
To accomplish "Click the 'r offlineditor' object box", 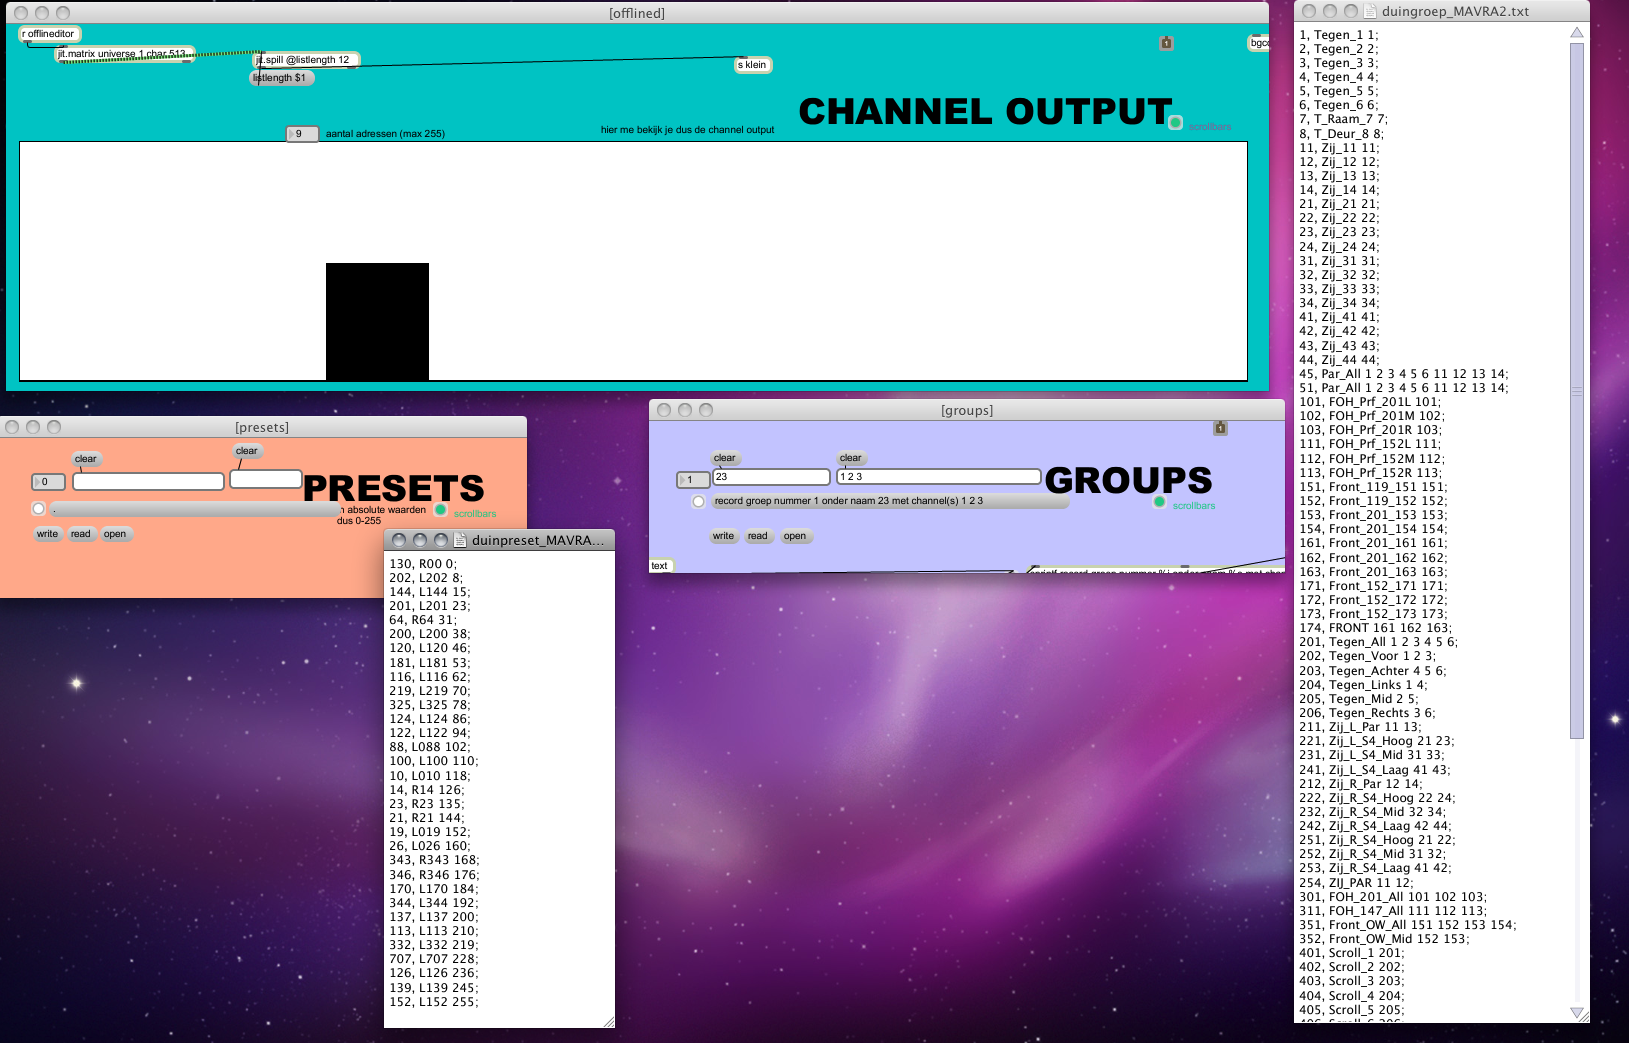I will (x=49, y=34).
